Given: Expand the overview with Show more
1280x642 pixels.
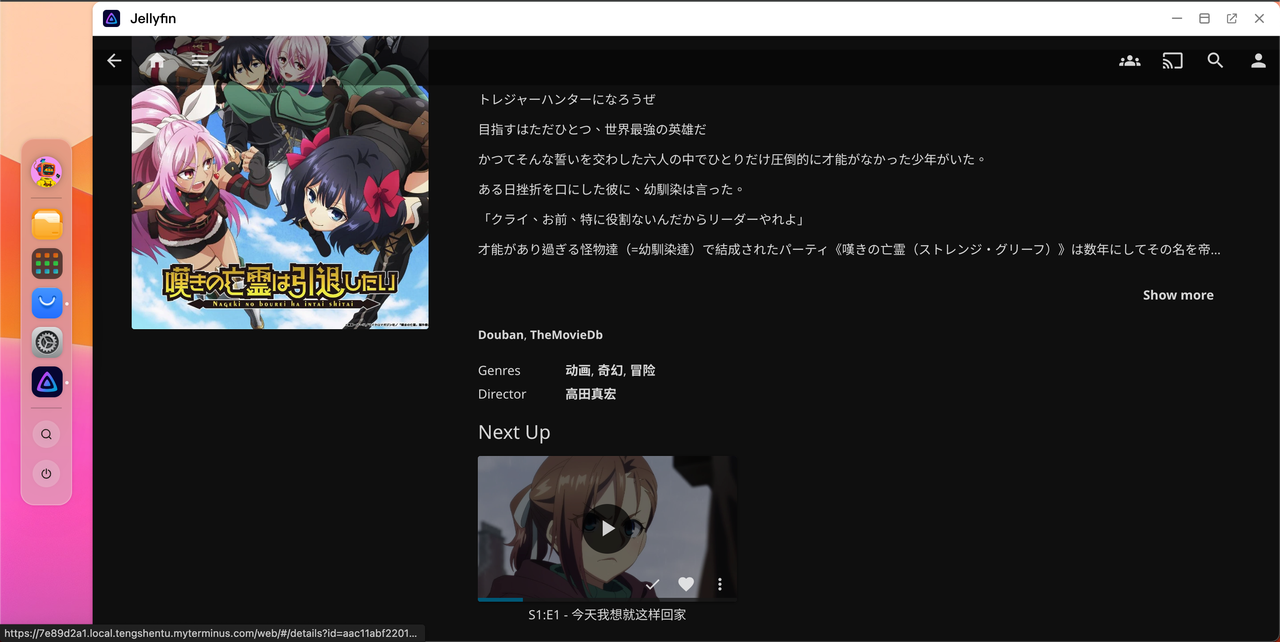Looking at the screenshot, I should click(x=1177, y=295).
